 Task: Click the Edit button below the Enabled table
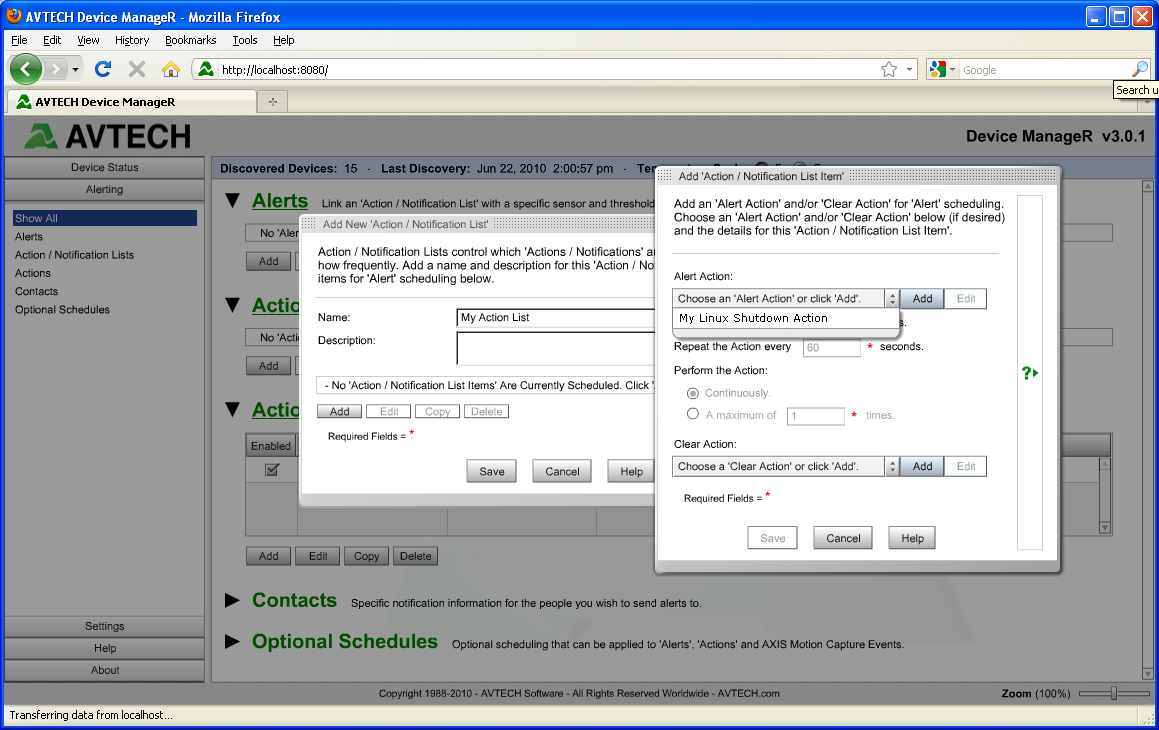[x=318, y=556]
